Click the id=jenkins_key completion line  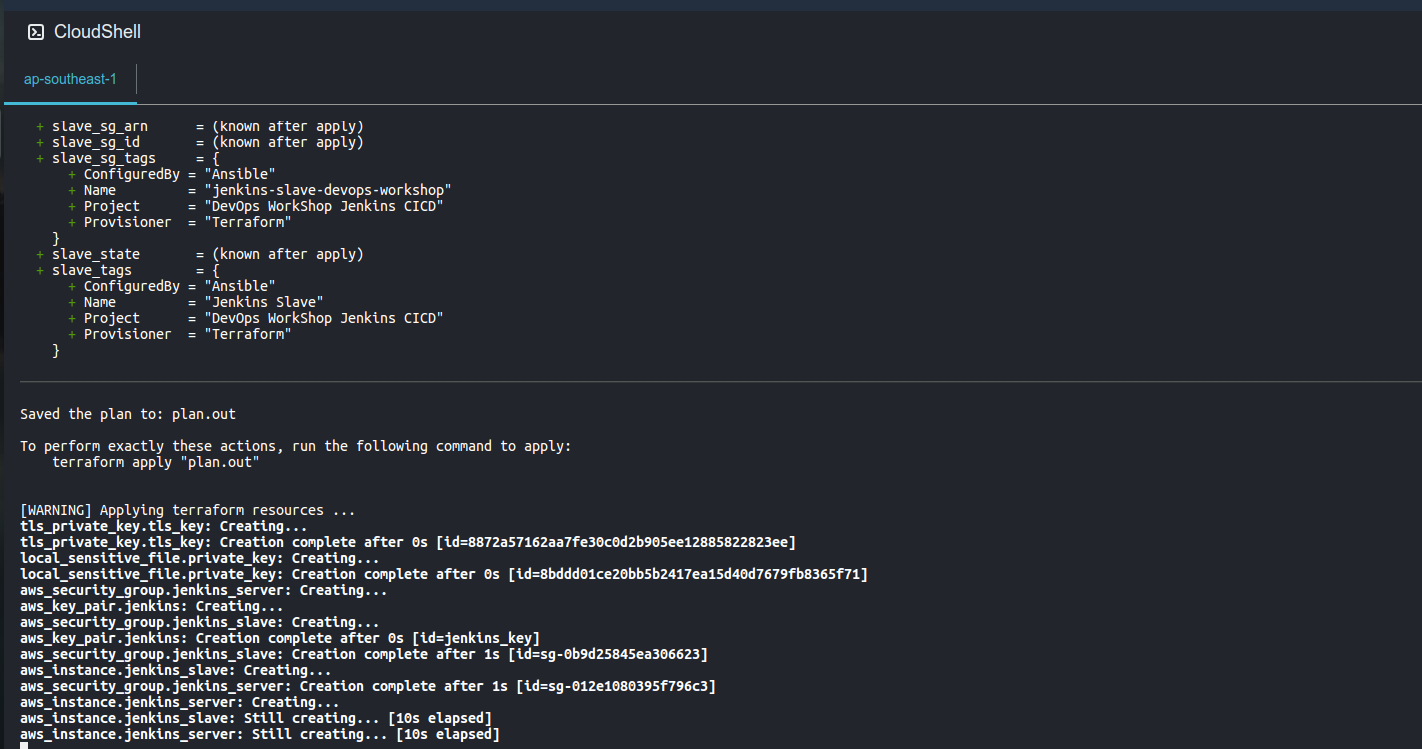[x=280, y=638]
